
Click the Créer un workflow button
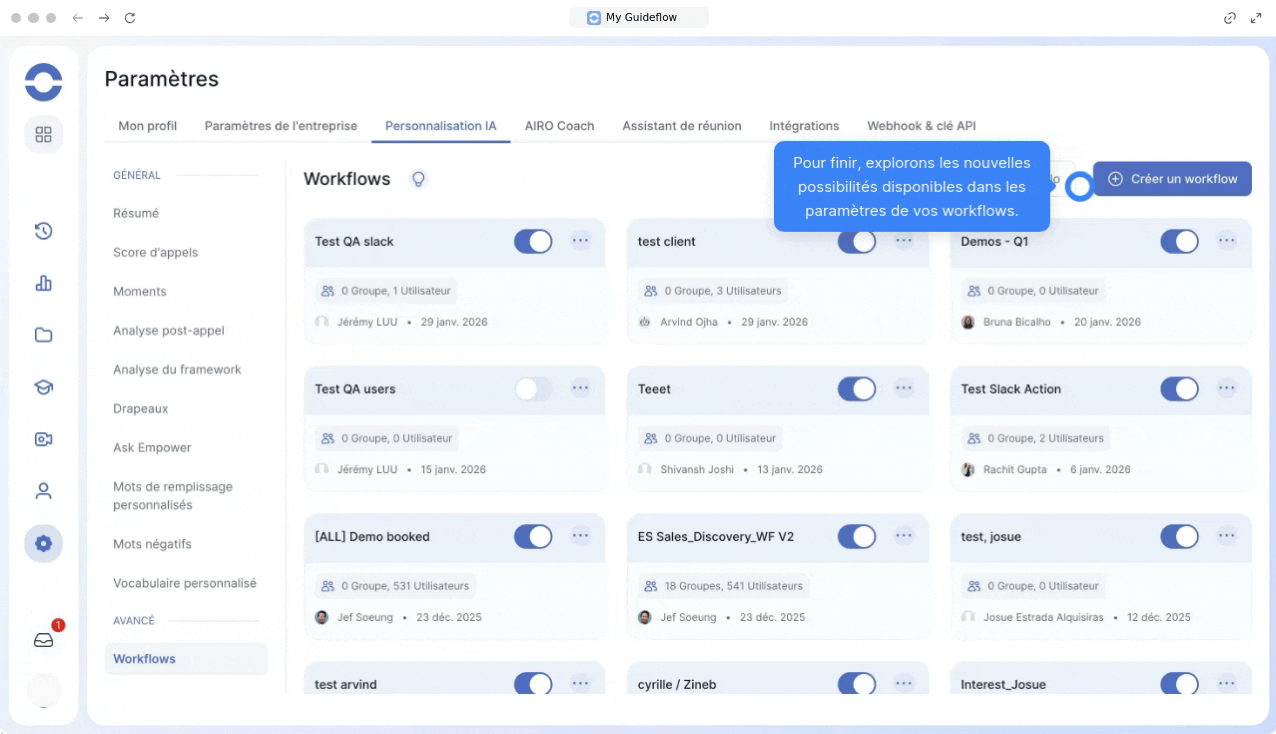[1172, 179]
